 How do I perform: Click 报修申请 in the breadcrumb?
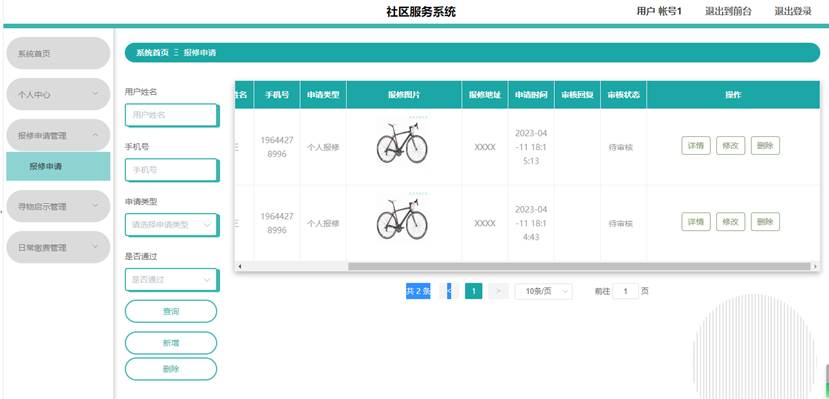tap(199, 53)
